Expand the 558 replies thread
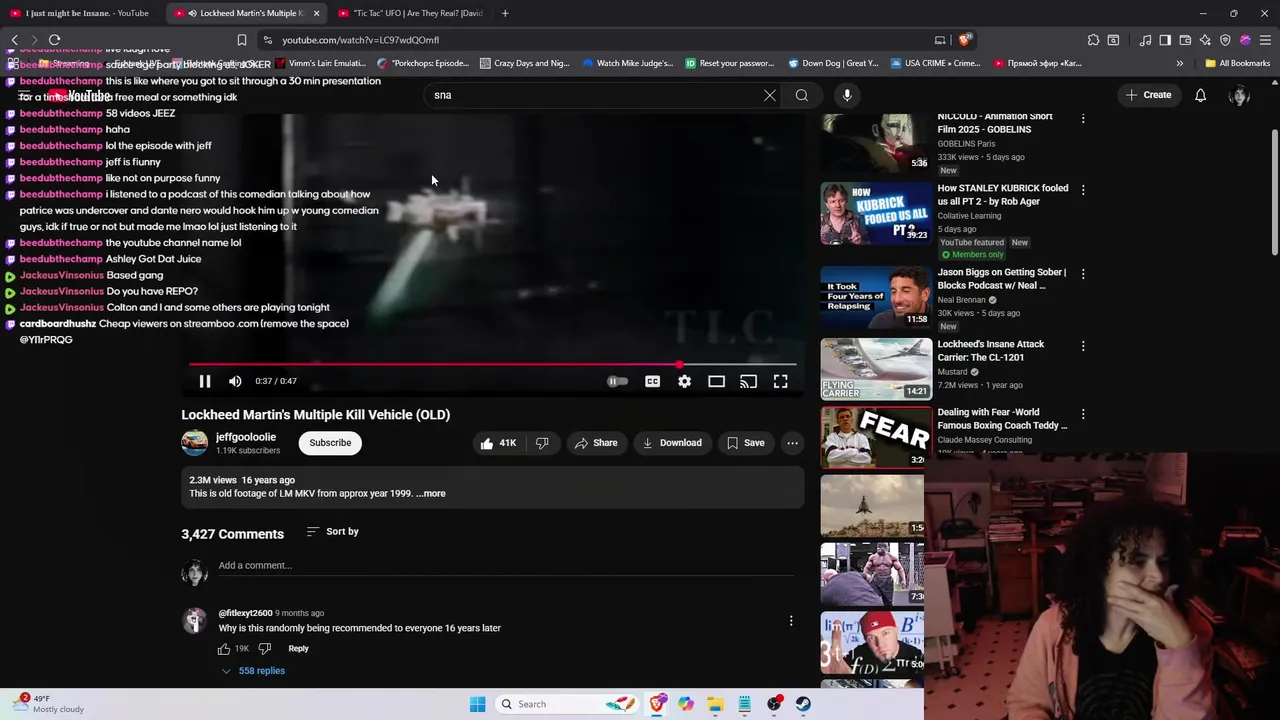 click(x=253, y=671)
